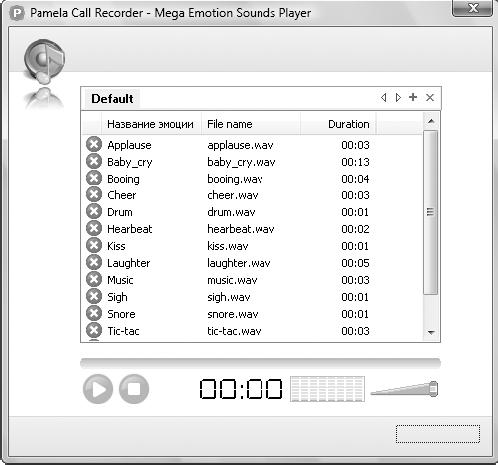Remove the Kiss emotion entry
498x465 pixels.
94,245
